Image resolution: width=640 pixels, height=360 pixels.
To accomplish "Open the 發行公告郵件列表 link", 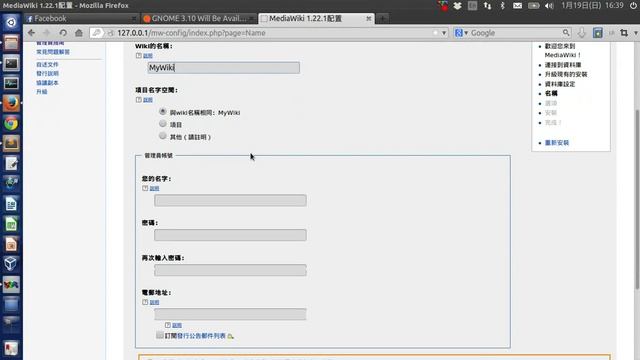I will click(x=201, y=336).
